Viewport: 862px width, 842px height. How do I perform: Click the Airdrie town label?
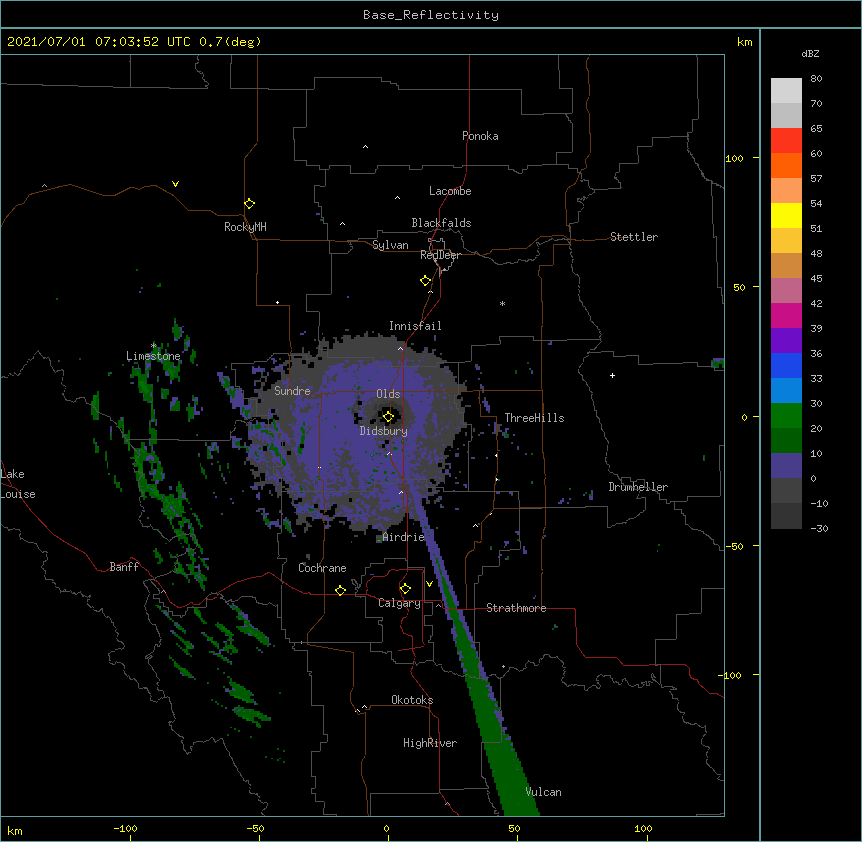point(403,537)
